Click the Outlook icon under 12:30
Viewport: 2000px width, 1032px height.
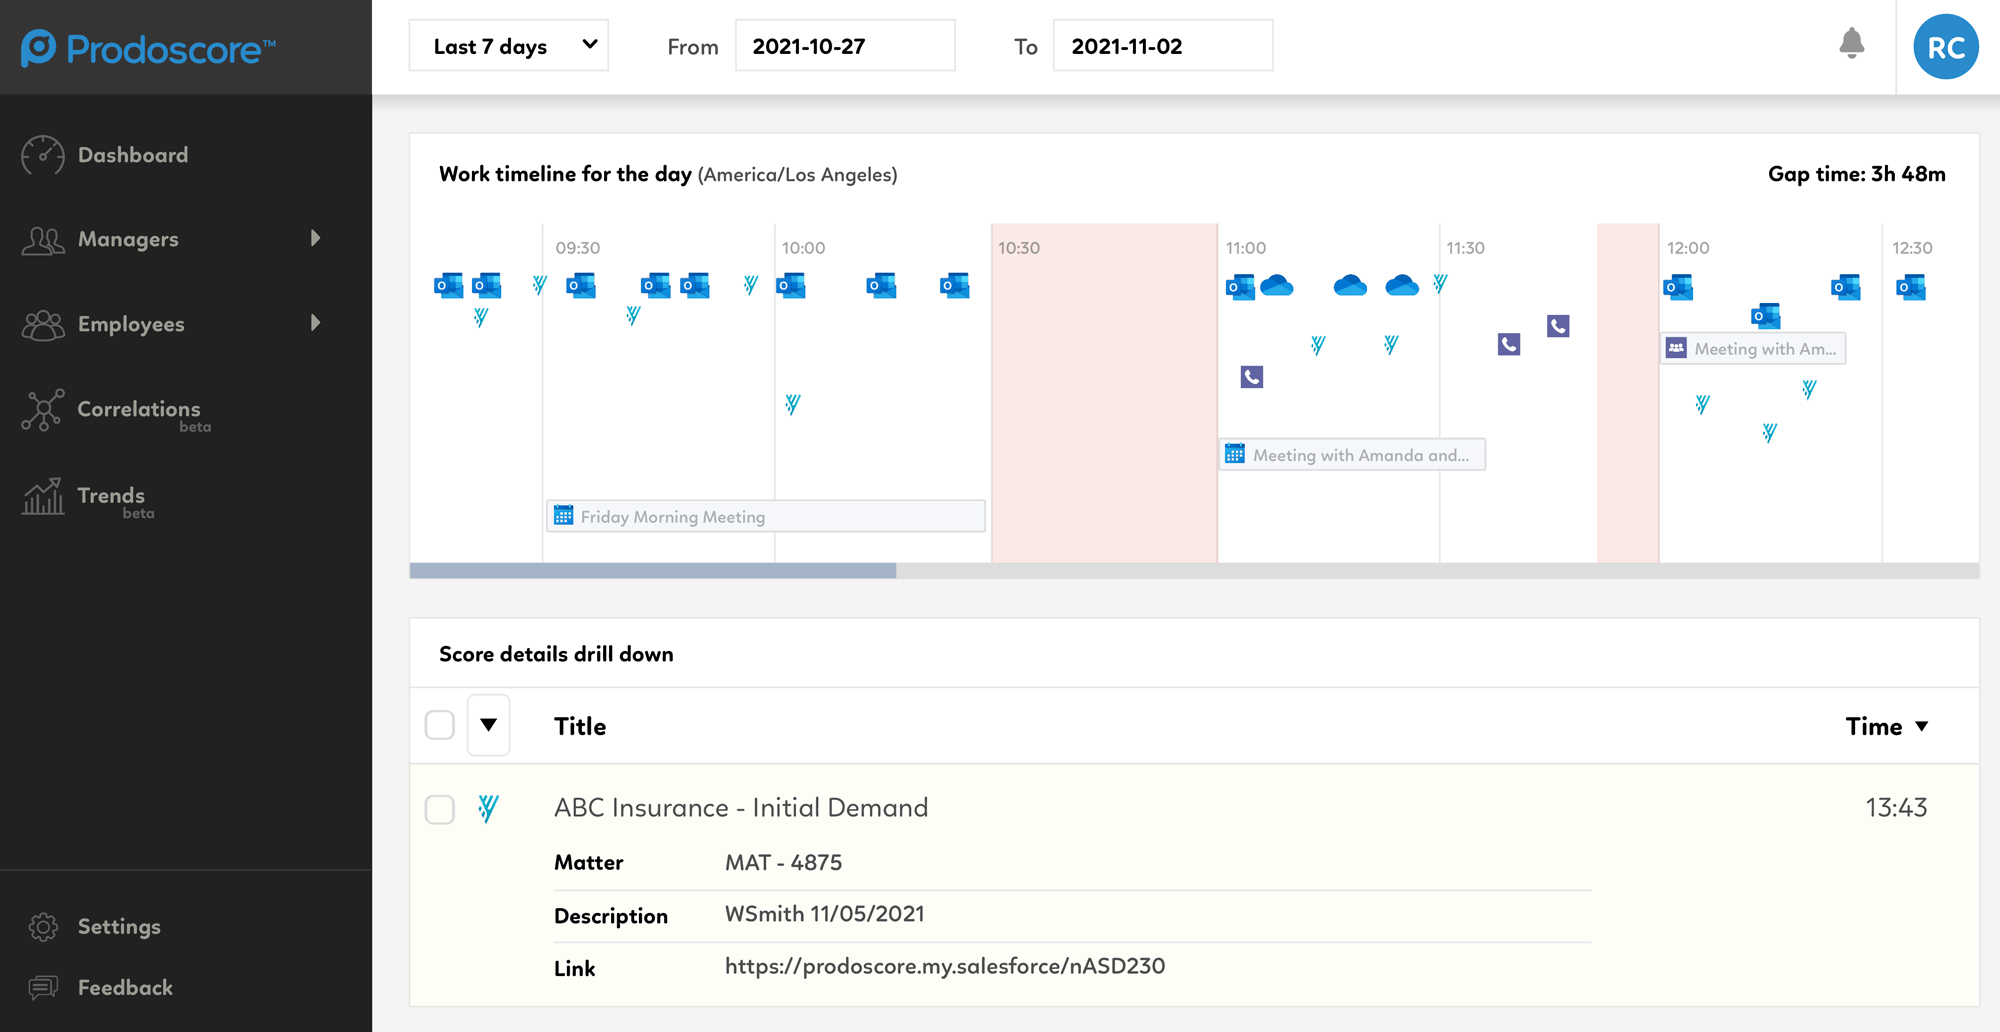click(1911, 288)
